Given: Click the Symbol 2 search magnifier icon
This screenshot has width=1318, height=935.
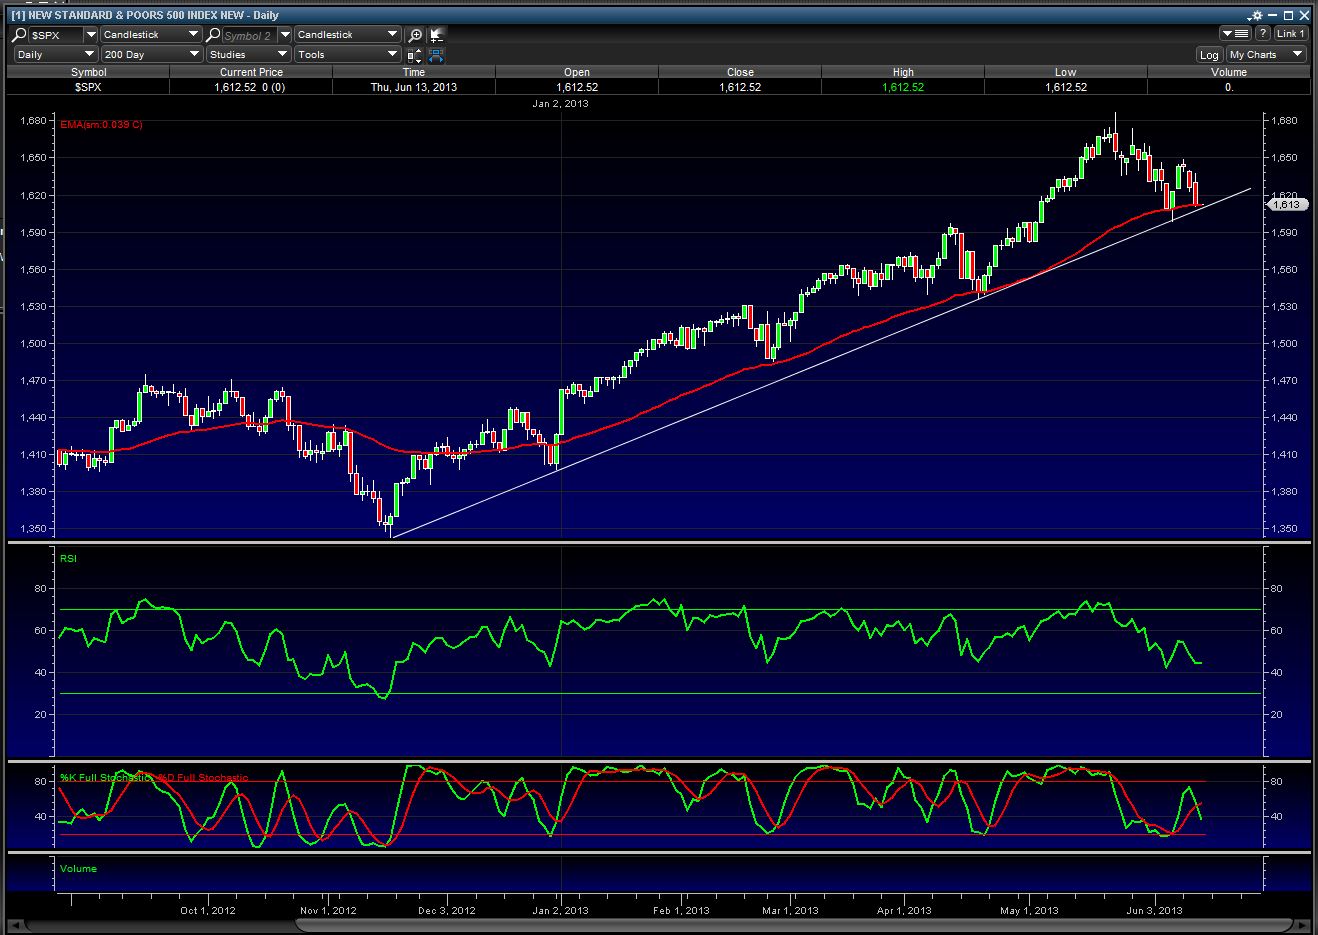Looking at the screenshot, I should pyautogui.click(x=213, y=35).
